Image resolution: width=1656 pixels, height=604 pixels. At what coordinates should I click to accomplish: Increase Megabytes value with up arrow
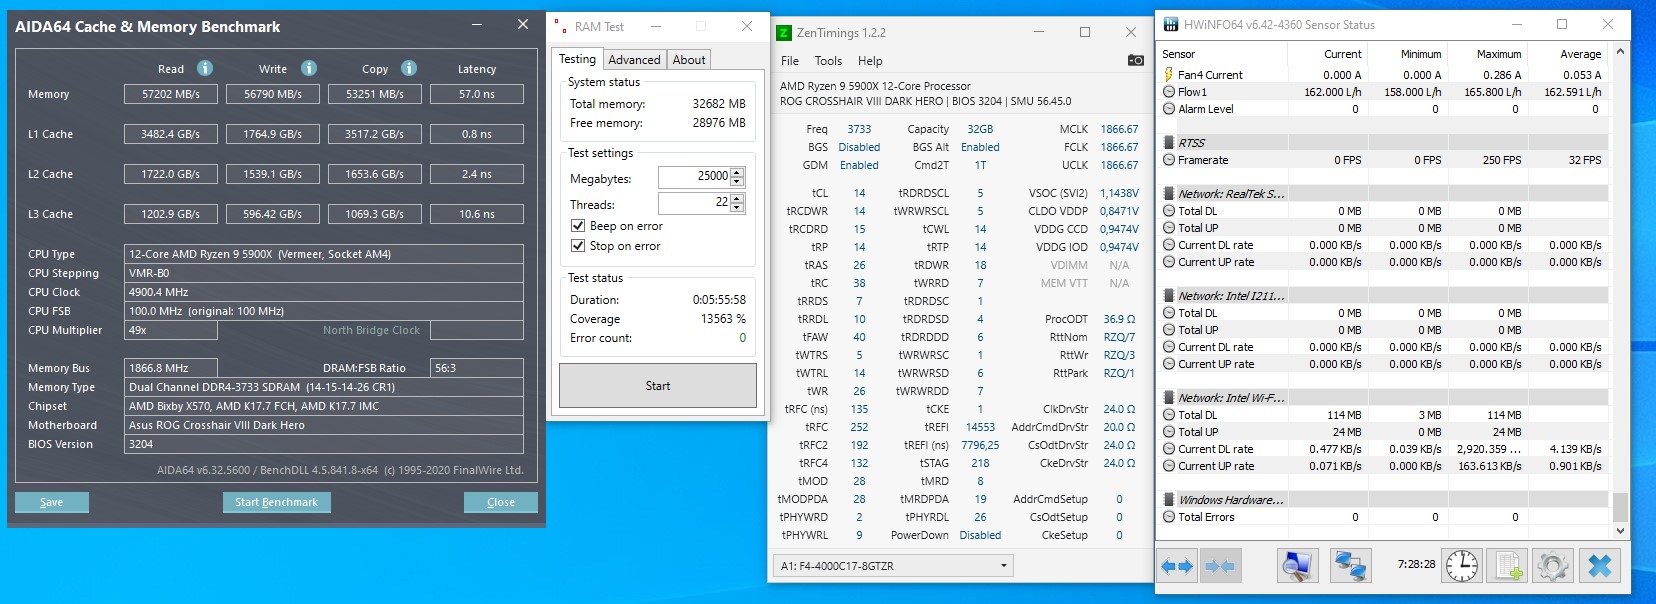coord(737,172)
